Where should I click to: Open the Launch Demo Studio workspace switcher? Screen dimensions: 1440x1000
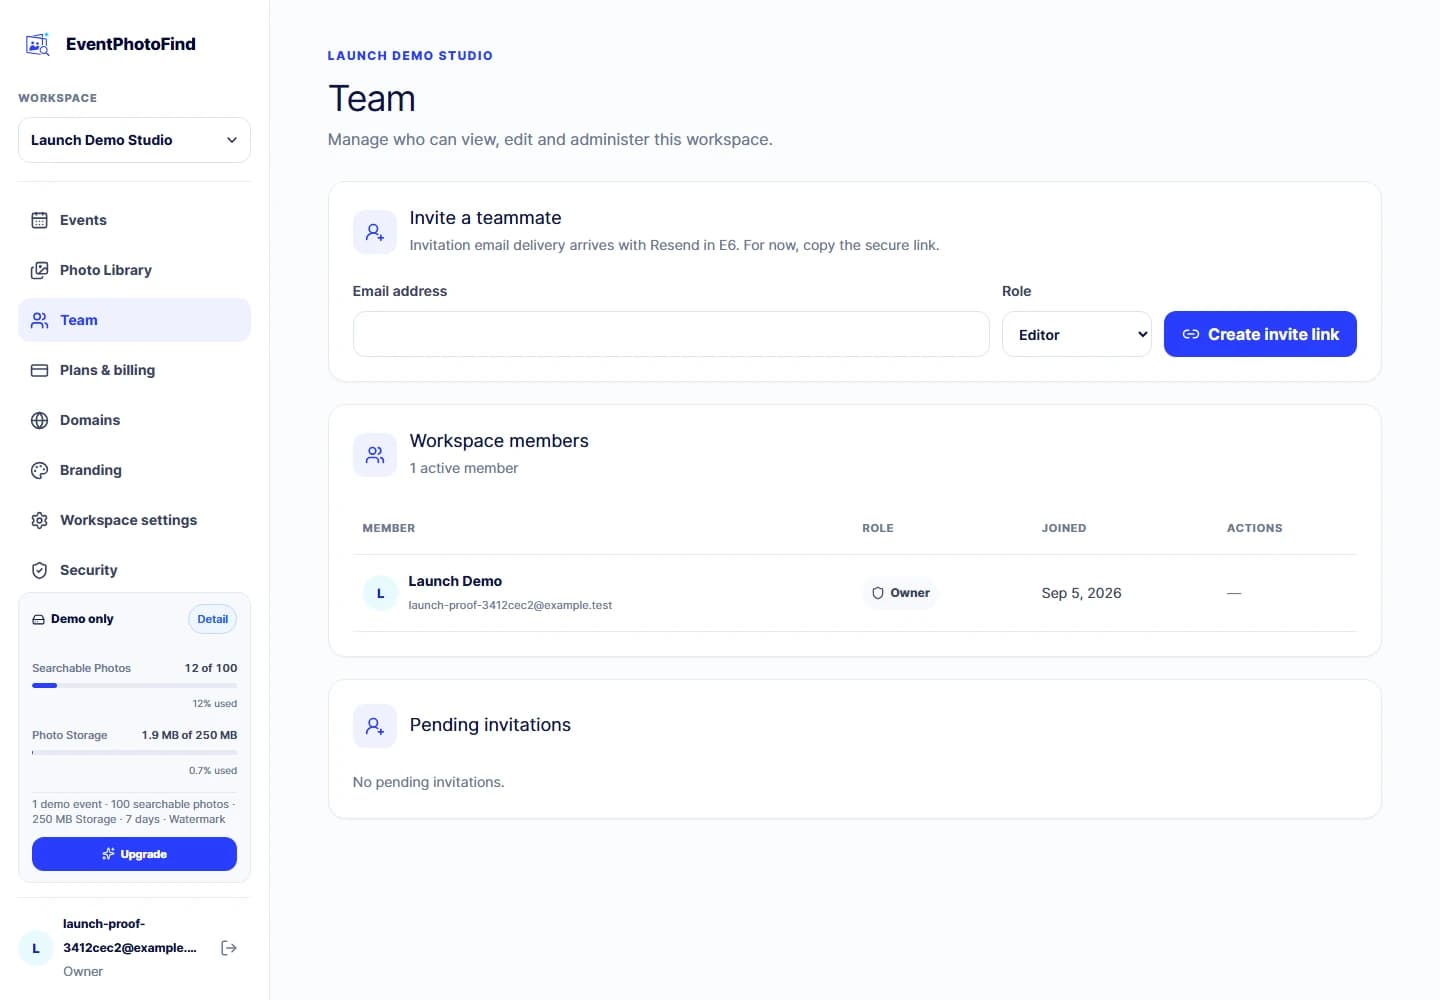point(134,140)
